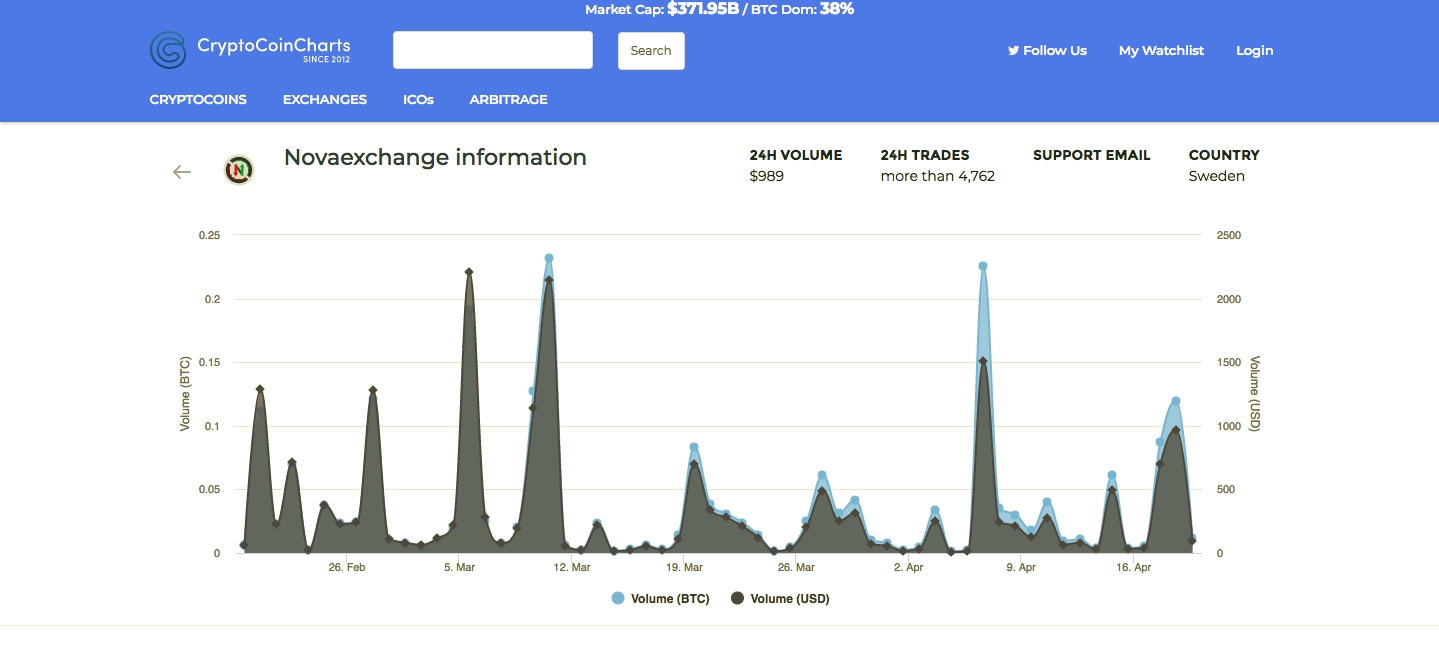Click the 12. Mar axis label
The height and width of the screenshot is (659, 1439).
pyautogui.click(x=572, y=567)
